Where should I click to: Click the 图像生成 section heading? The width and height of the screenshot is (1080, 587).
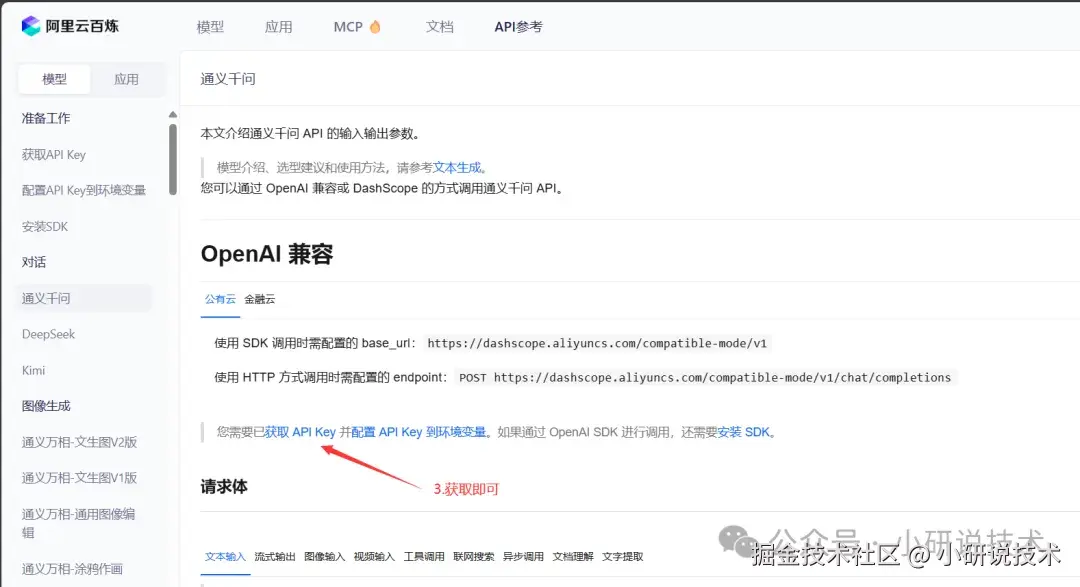(45, 406)
